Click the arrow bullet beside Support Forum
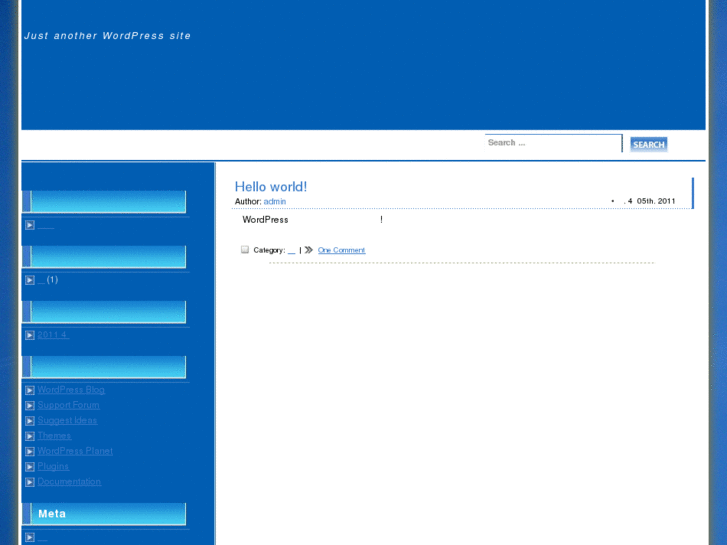727x545 pixels. pyautogui.click(x=30, y=405)
